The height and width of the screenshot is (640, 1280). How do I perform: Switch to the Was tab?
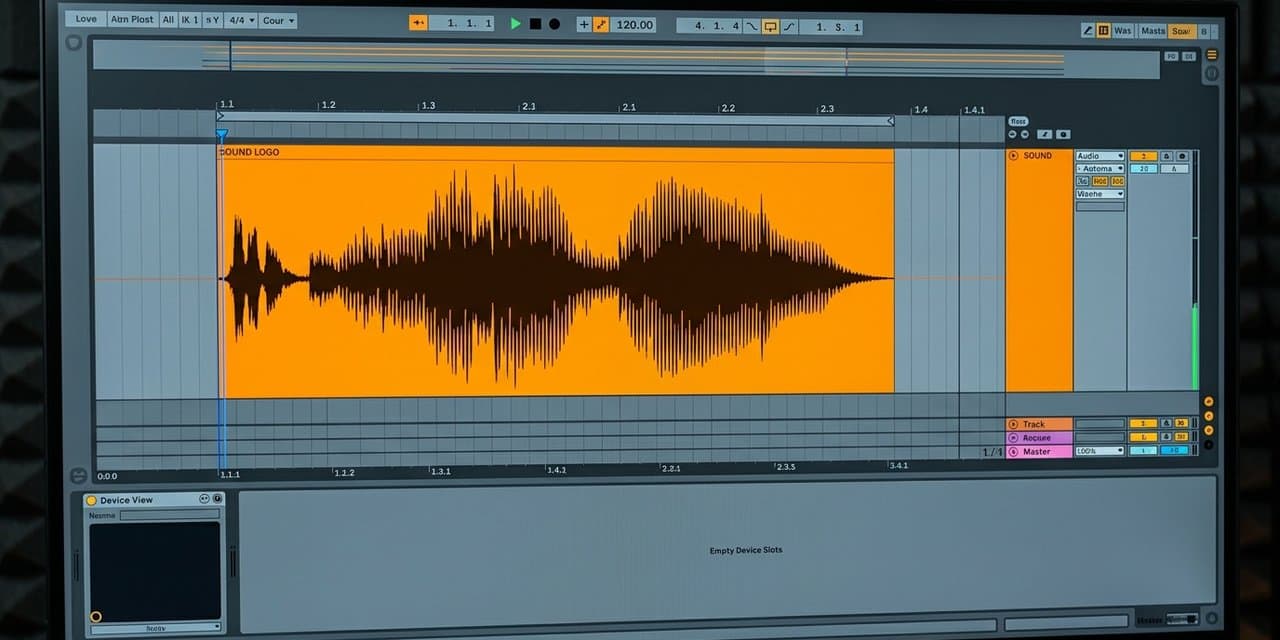[1124, 31]
